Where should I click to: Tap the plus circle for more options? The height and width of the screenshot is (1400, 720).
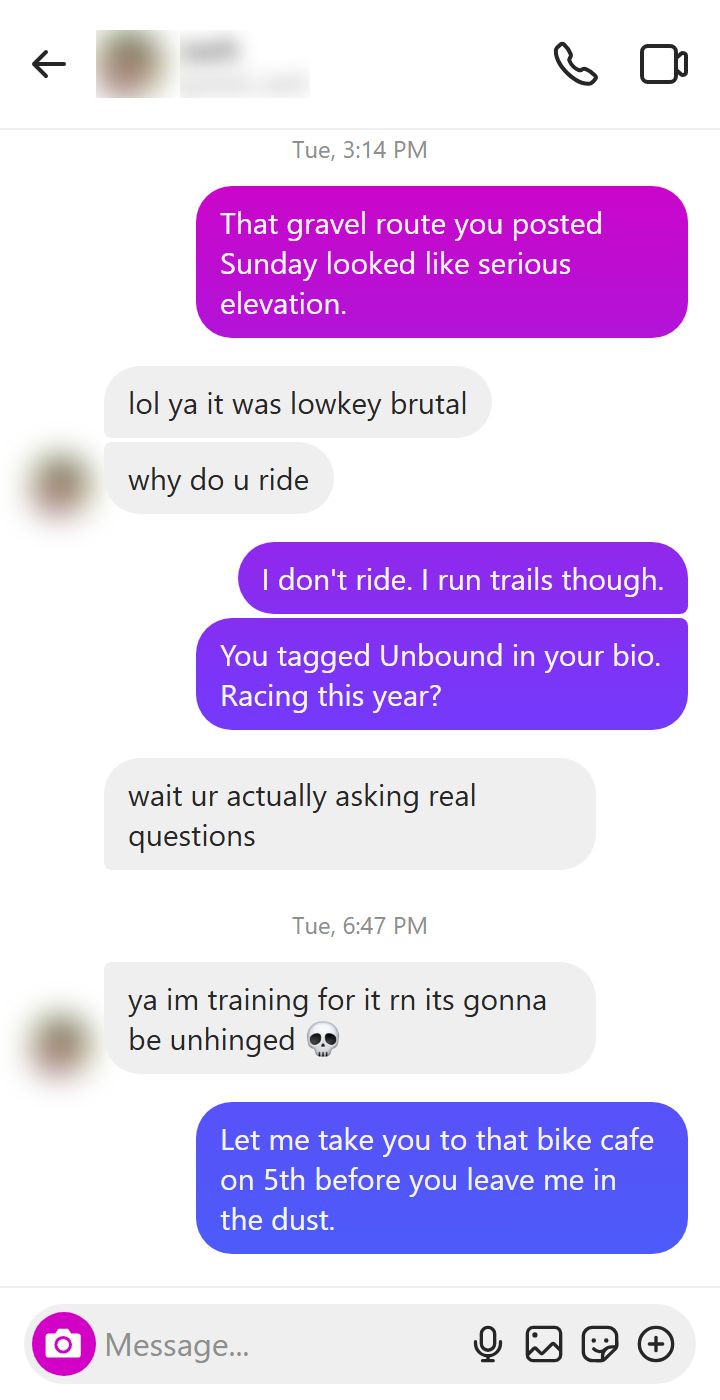[x=656, y=1344]
